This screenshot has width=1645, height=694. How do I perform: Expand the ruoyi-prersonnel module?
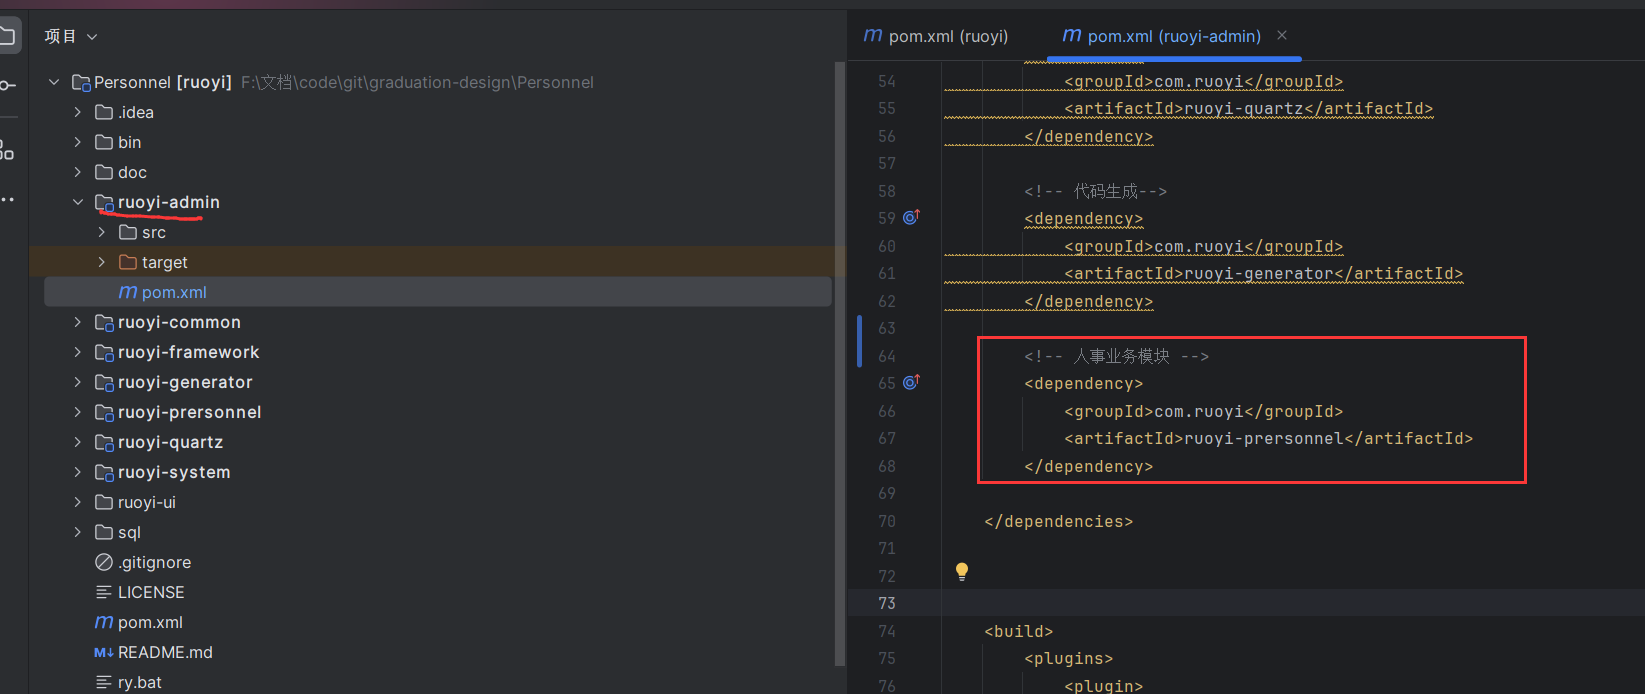tap(78, 412)
